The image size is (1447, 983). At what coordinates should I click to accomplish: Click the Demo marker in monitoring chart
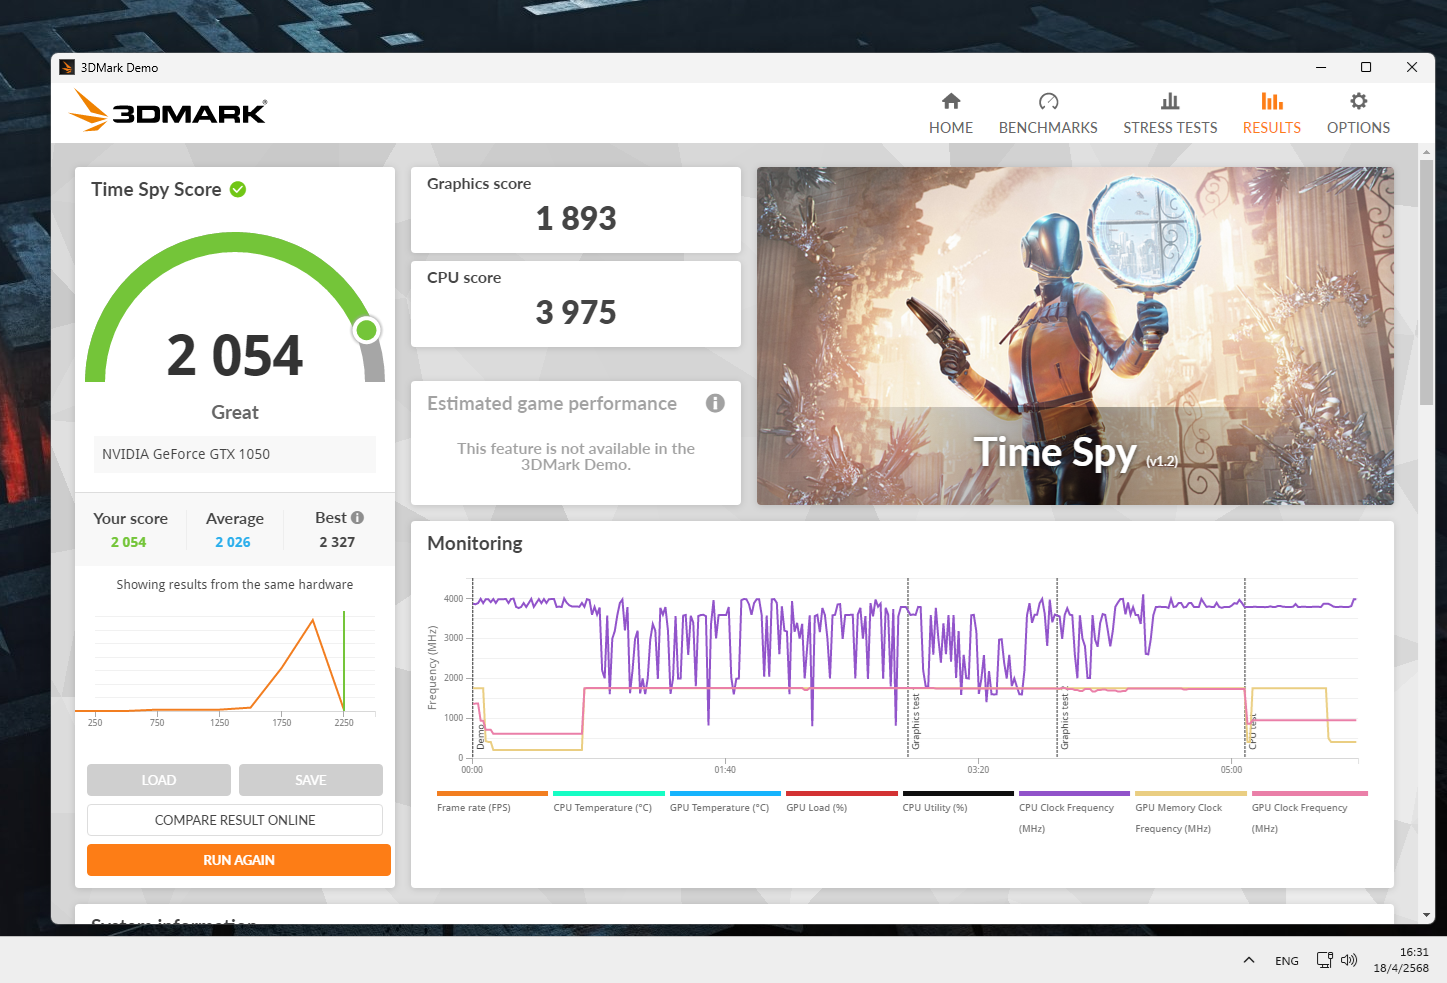click(x=480, y=737)
